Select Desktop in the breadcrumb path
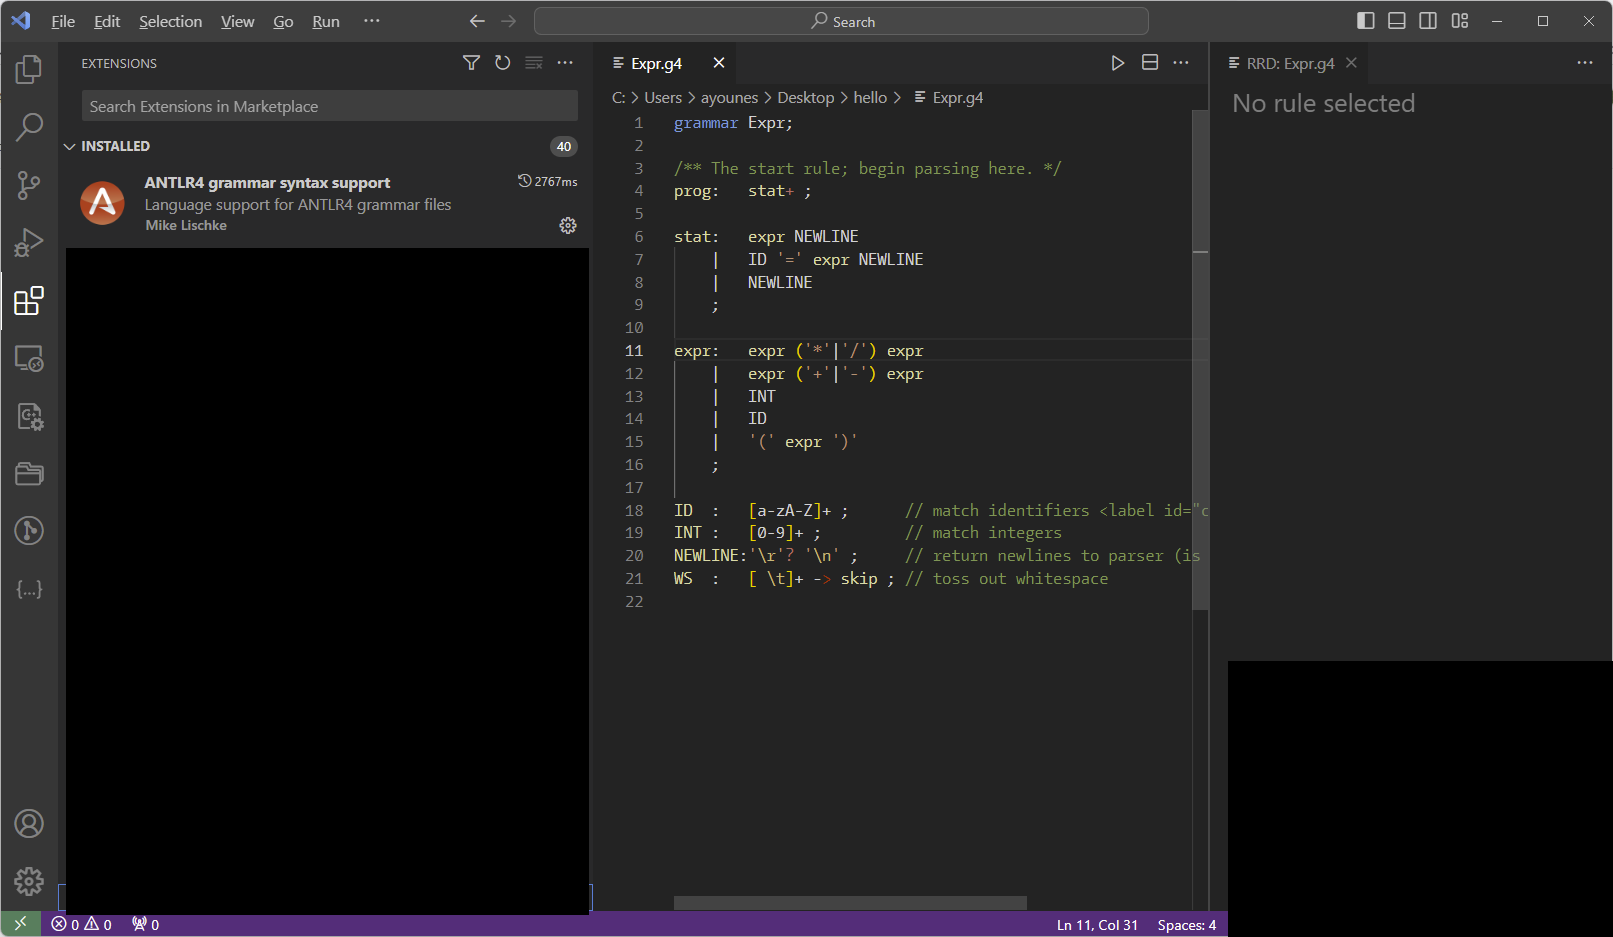 pyautogui.click(x=806, y=97)
